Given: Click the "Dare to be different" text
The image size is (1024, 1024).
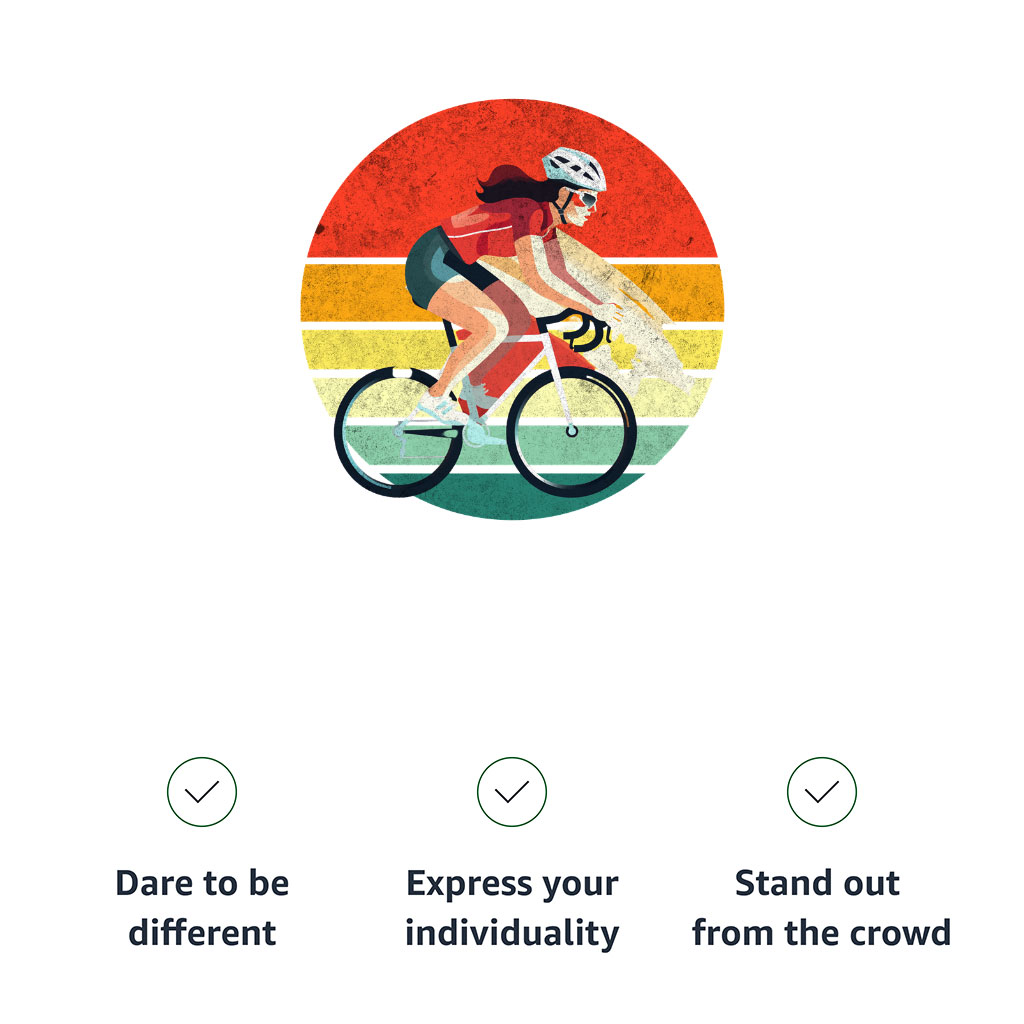Looking at the screenshot, I should 202,908.
